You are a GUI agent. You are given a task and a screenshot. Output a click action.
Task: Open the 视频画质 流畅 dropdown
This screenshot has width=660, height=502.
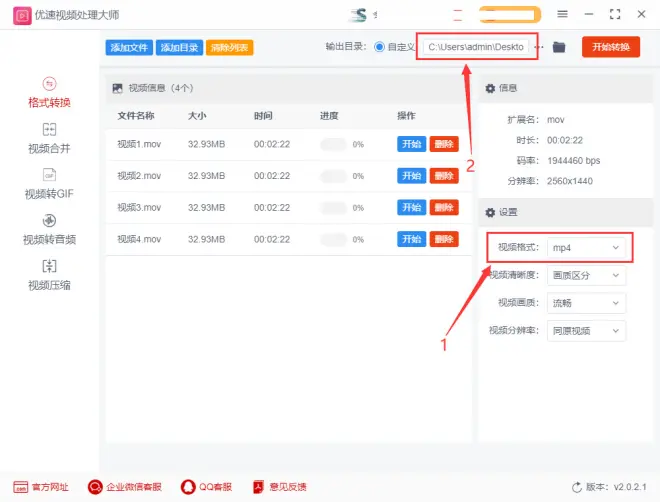[x=586, y=303]
